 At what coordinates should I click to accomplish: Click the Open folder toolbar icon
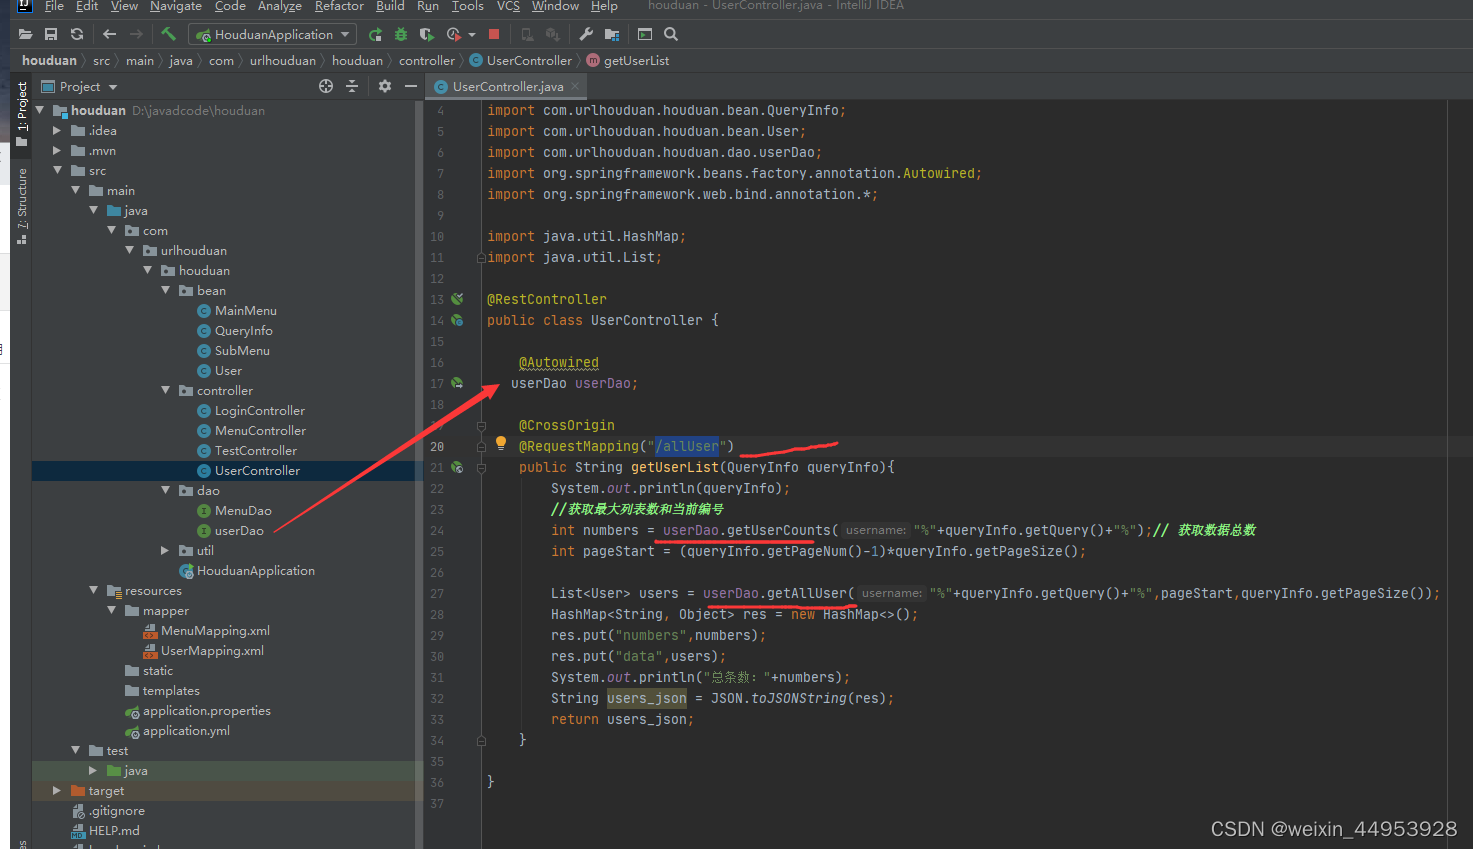(x=25, y=34)
